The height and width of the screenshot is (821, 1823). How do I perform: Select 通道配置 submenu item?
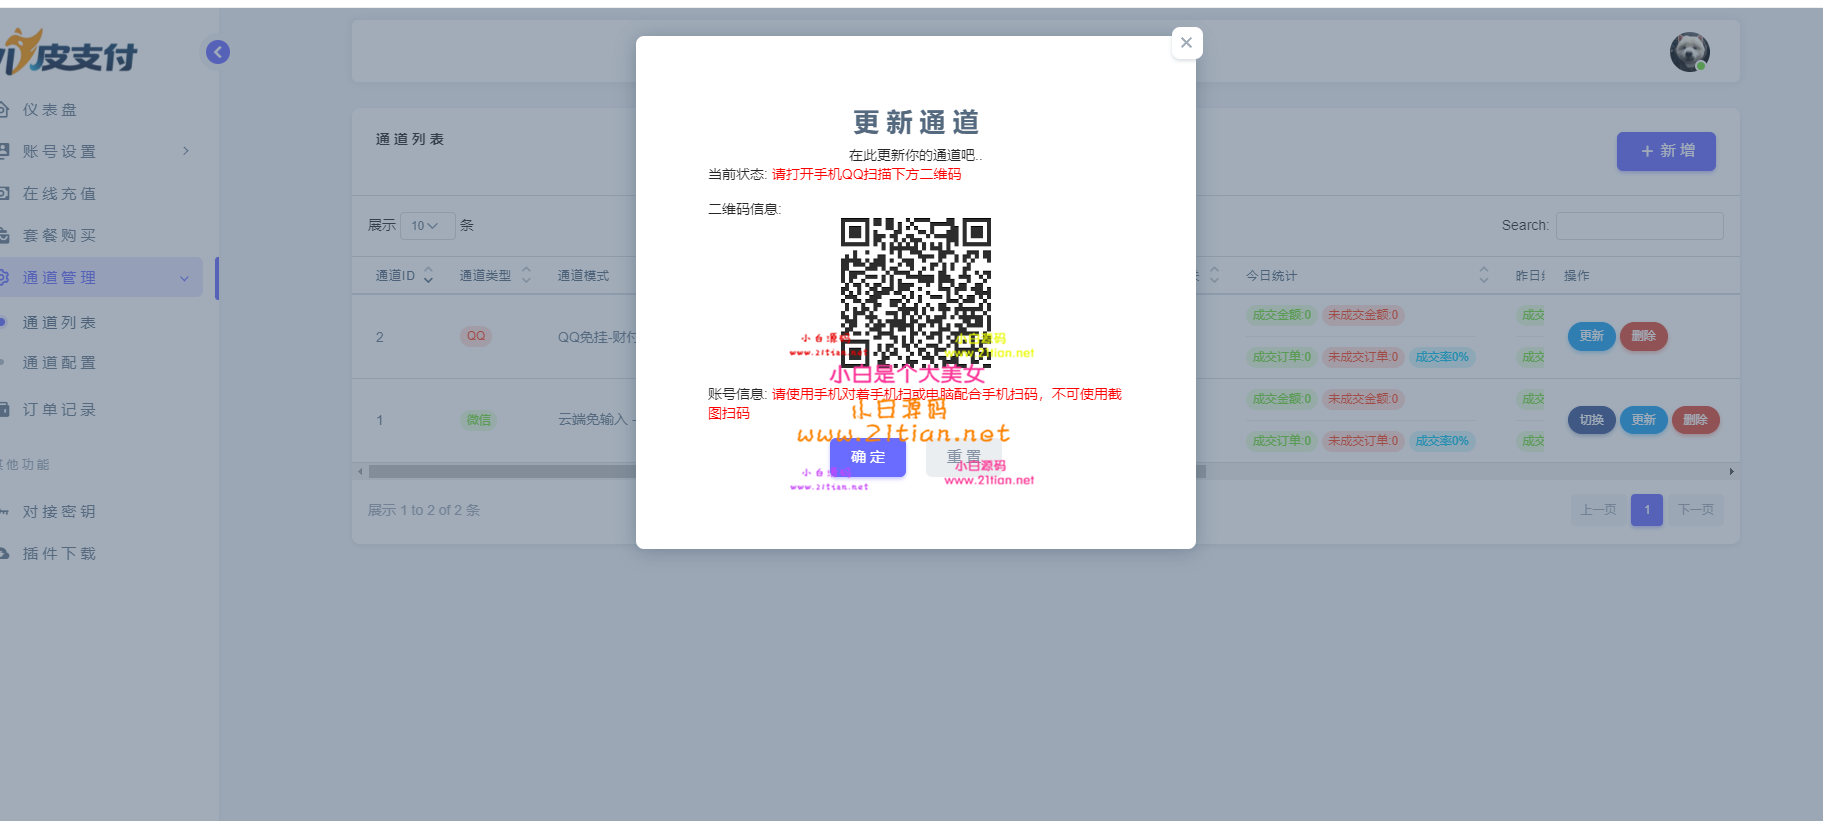[59, 363]
